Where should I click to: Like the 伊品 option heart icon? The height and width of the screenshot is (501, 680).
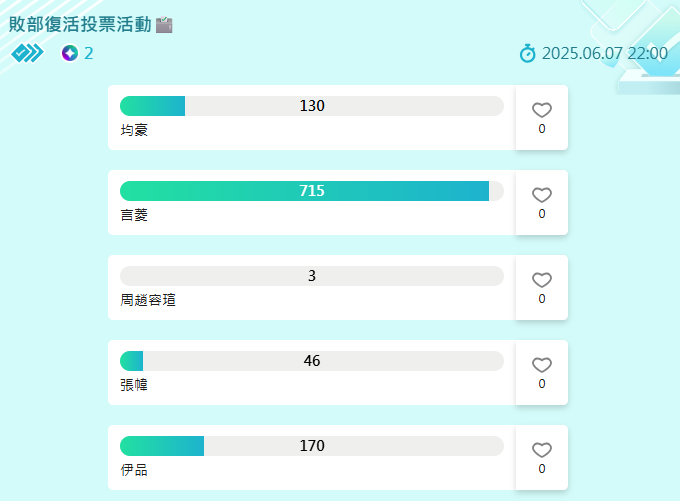(x=542, y=450)
